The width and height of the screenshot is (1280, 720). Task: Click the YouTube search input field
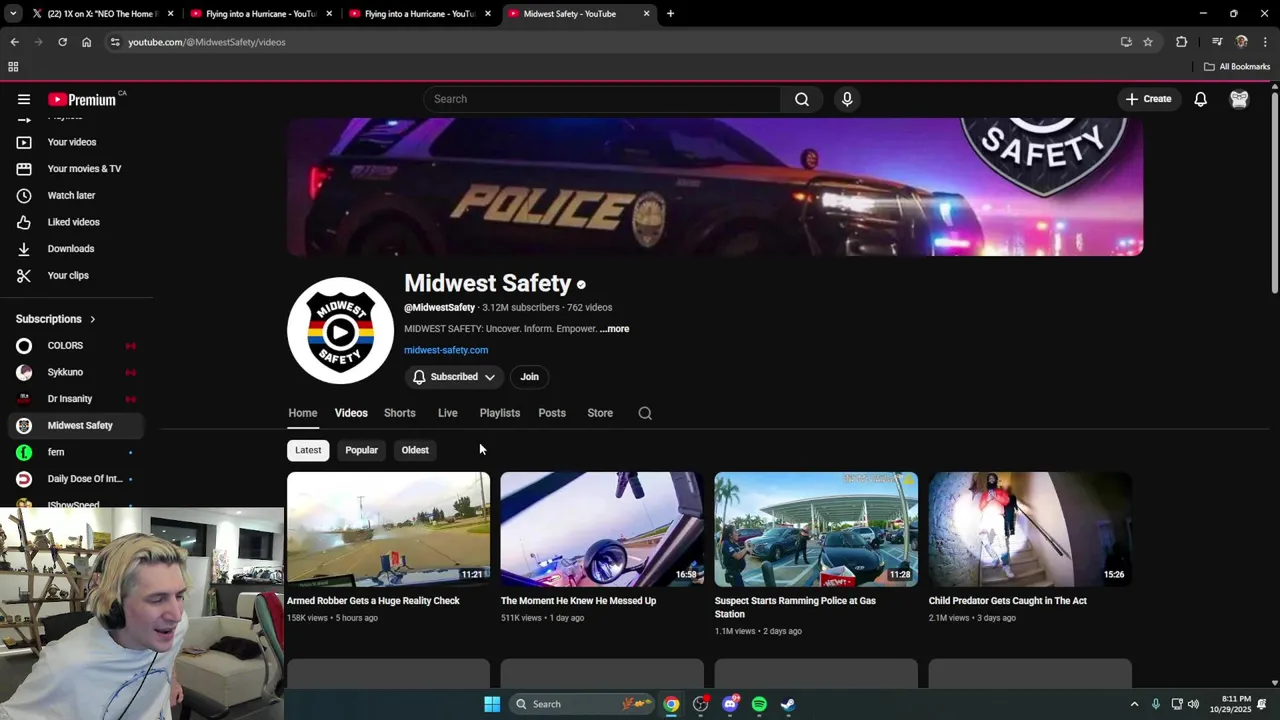[x=602, y=99]
